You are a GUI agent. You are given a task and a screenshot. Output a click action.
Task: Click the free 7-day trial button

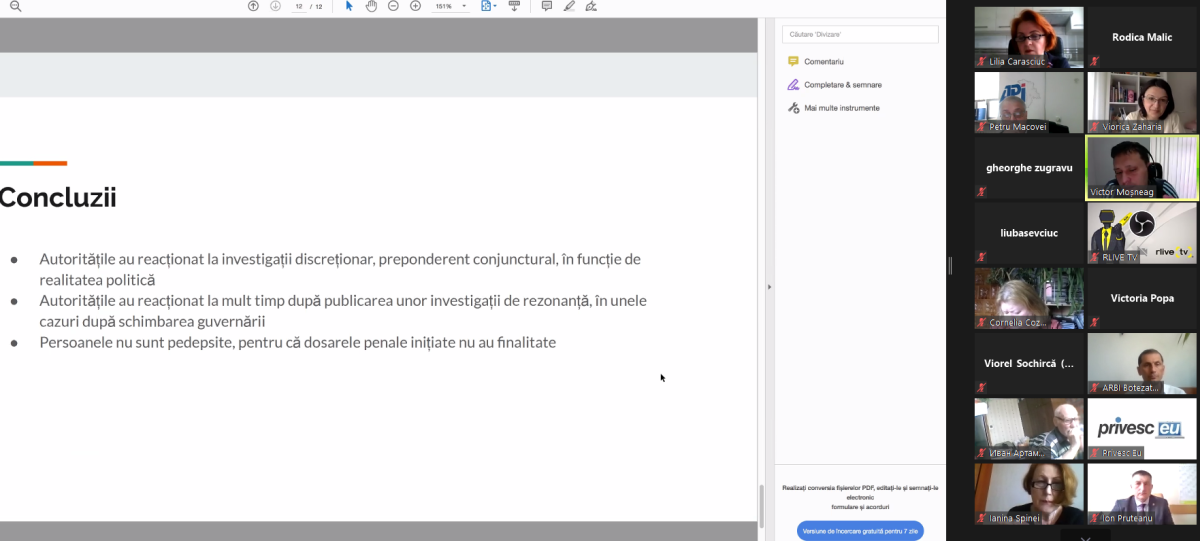(860, 531)
